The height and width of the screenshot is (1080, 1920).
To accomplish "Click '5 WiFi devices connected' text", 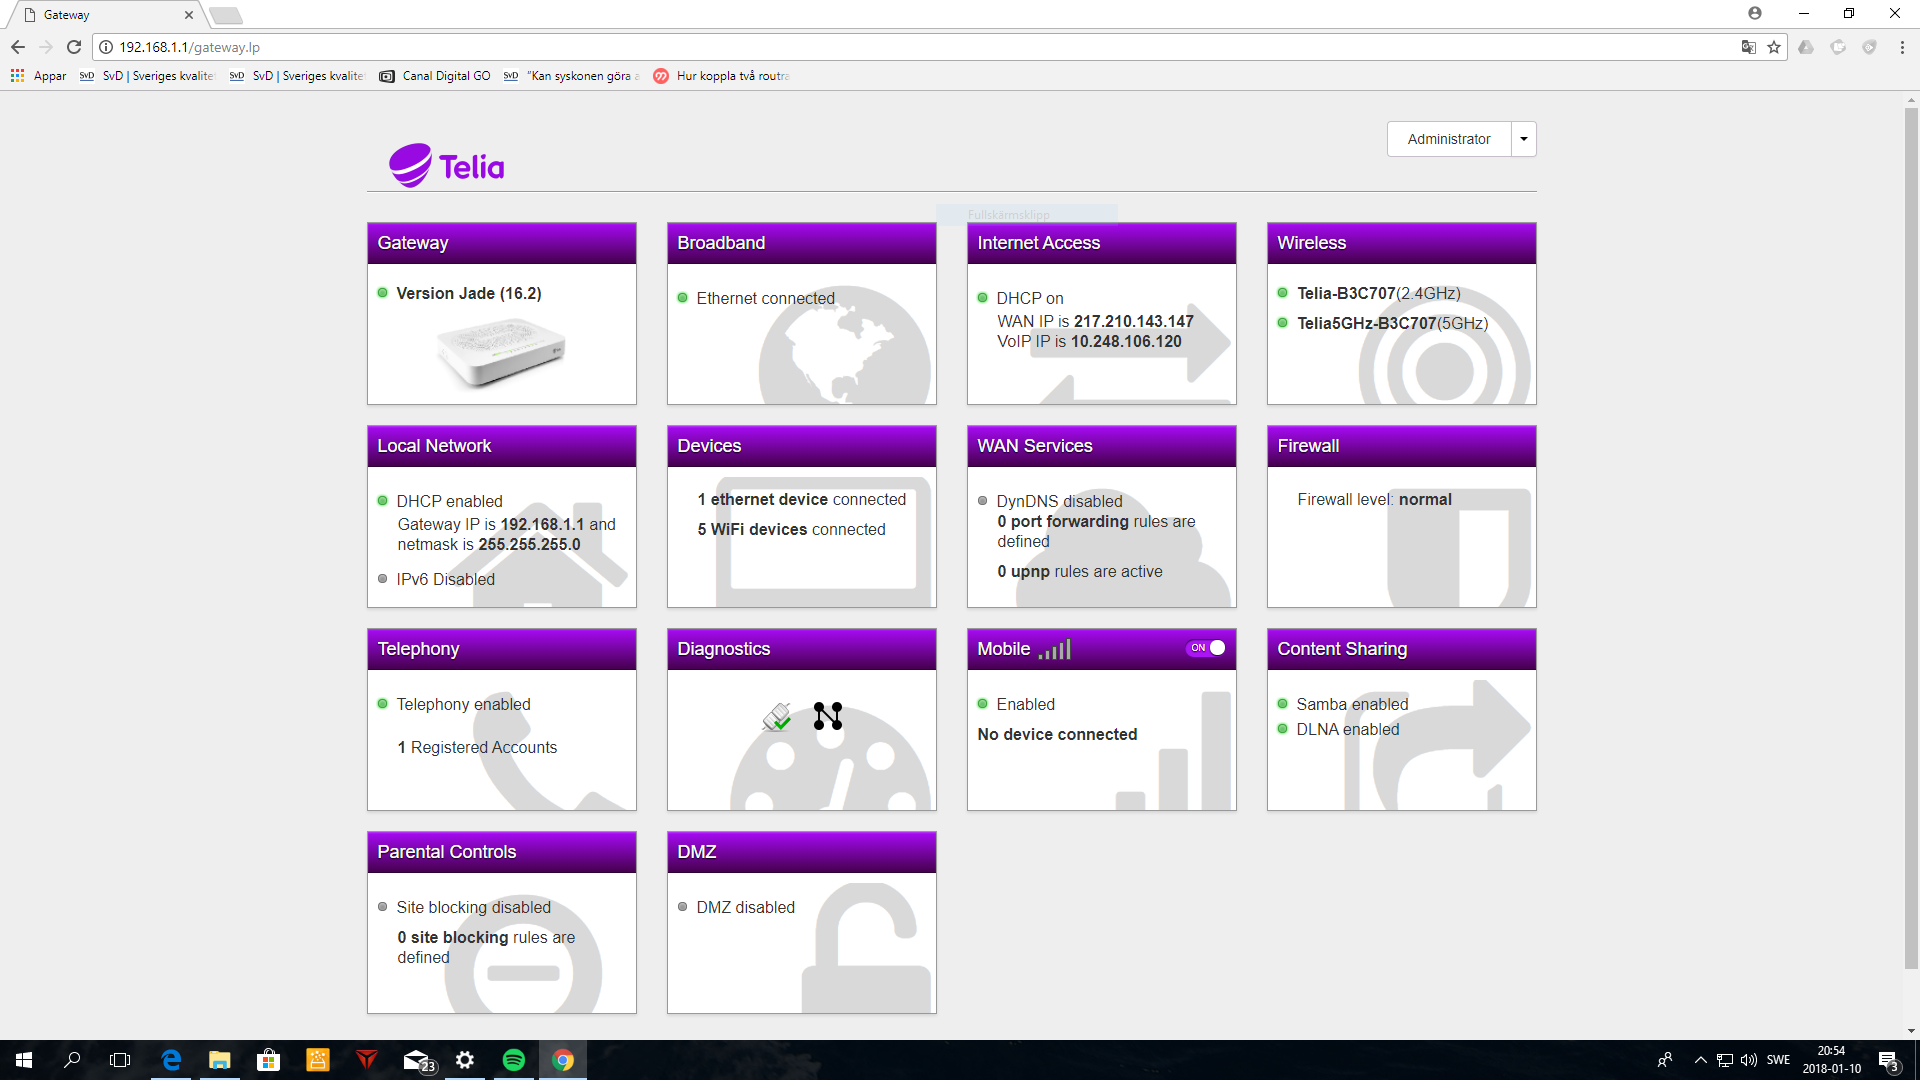I will click(x=791, y=529).
